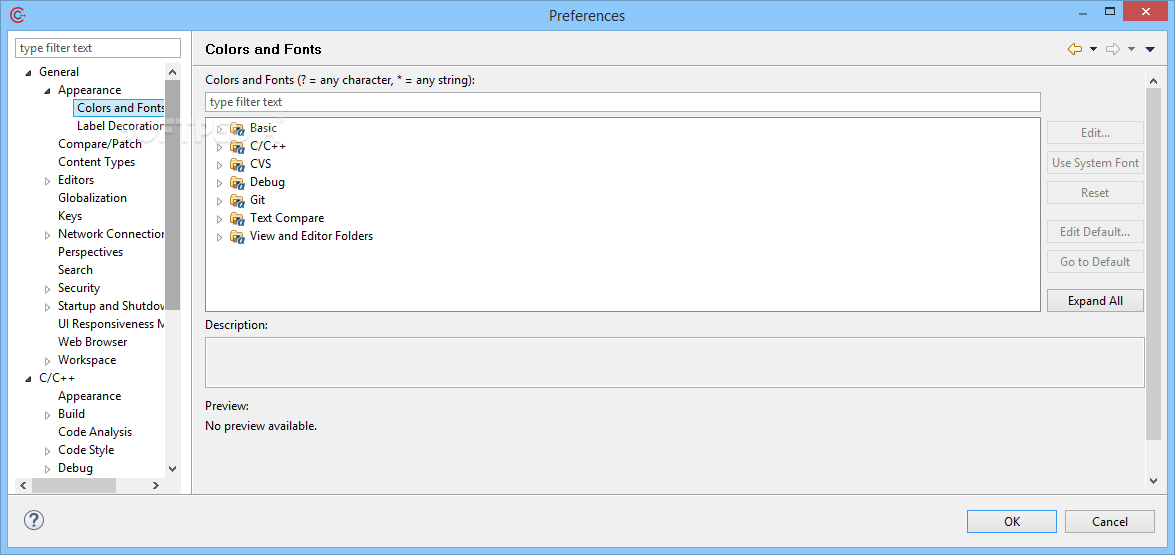This screenshot has height=555, width=1175.
Task: Expand the Basic colors and fonts category
Action: point(220,129)
